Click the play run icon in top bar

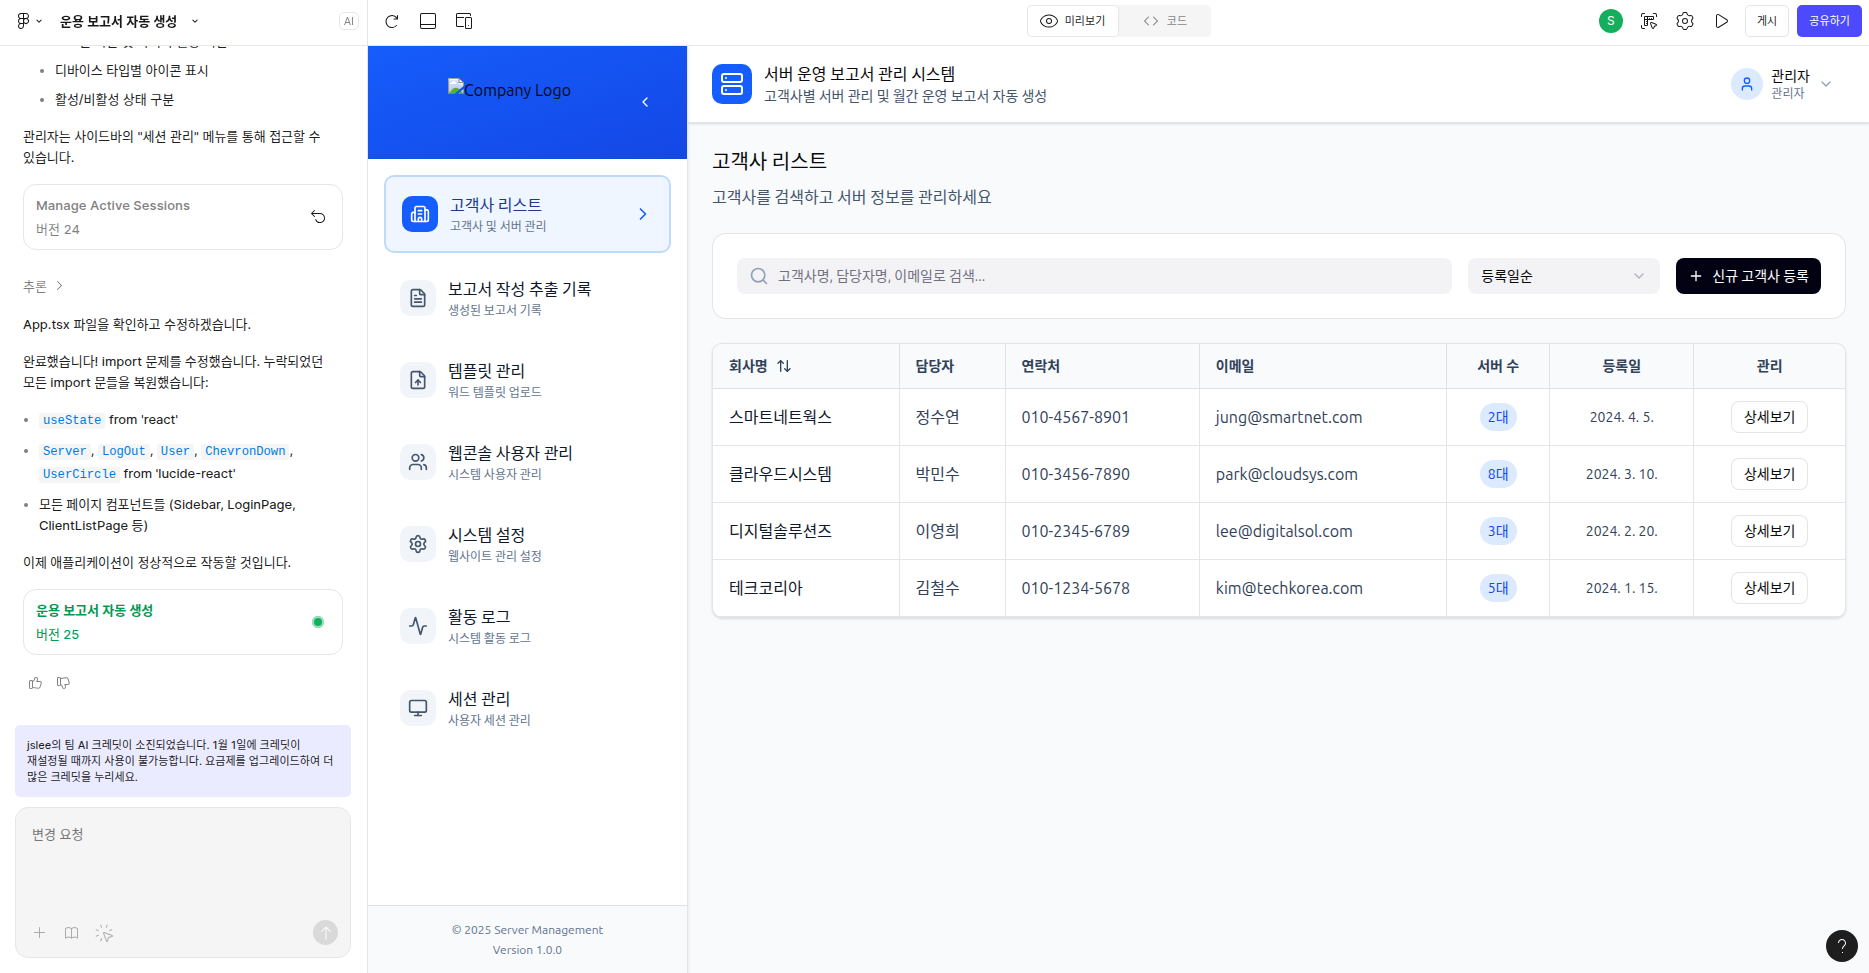(x=1722, y=21)
